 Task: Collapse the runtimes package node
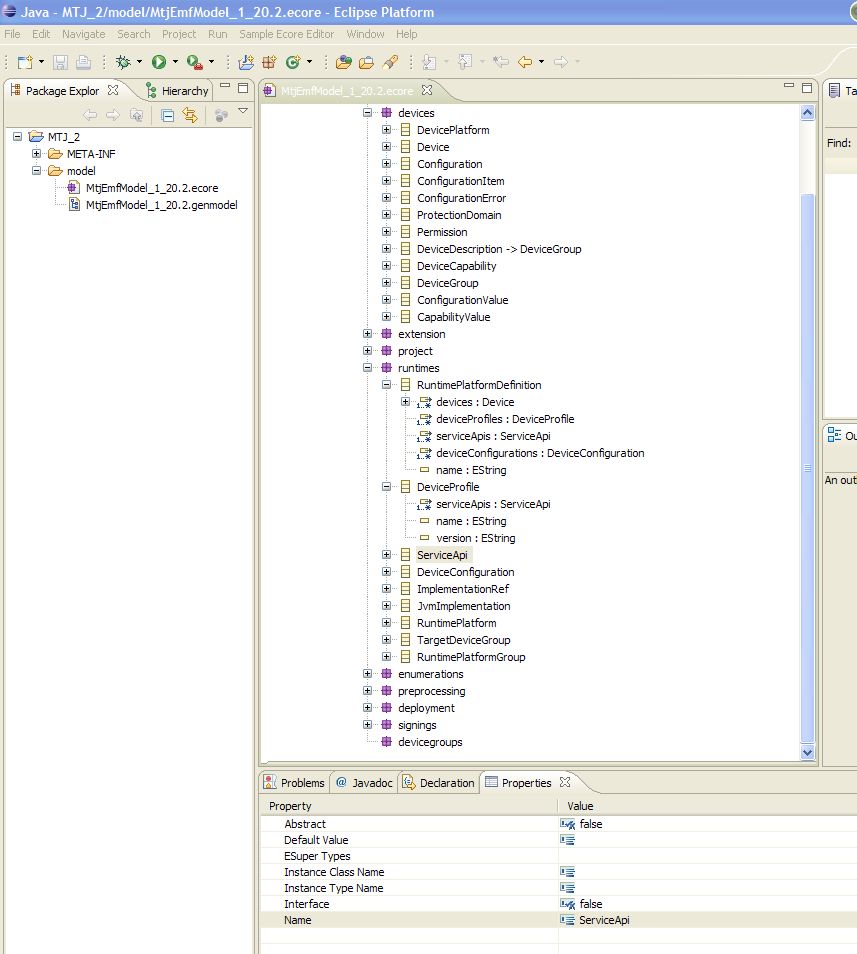coord(367,367)
